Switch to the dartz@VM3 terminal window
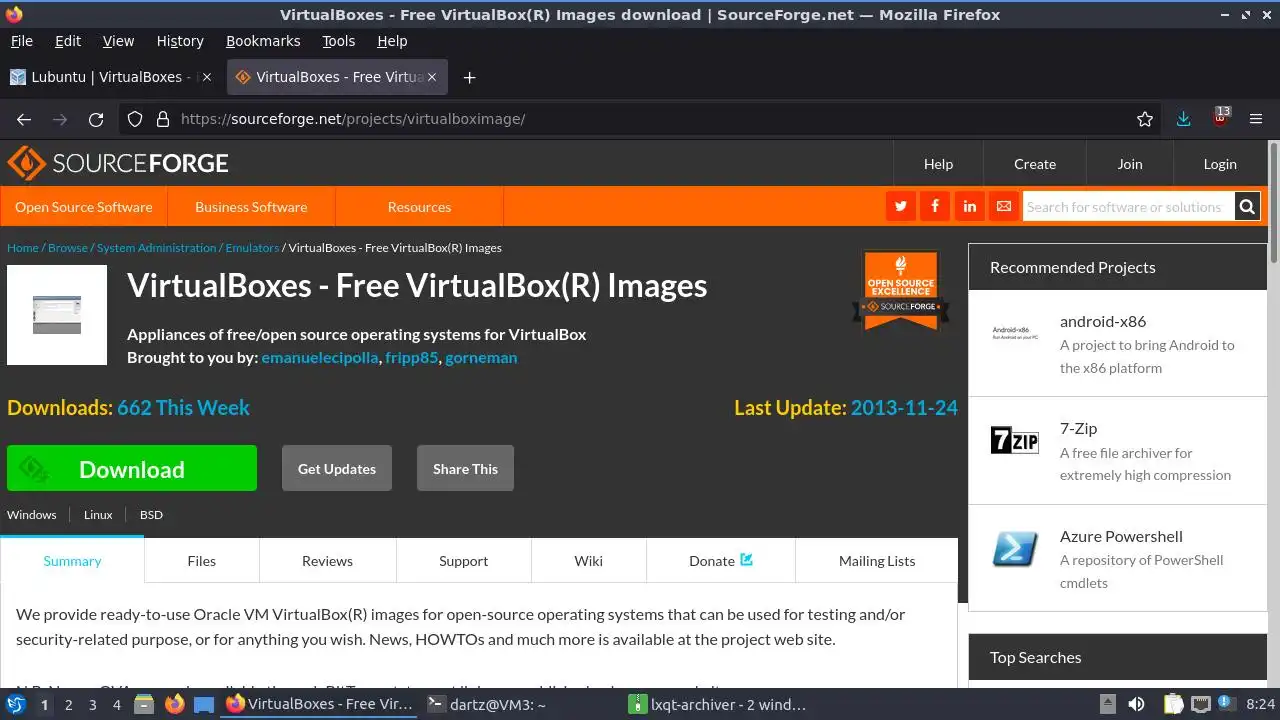The image size is (1280, 720). pyautogui.click(x=520, y=704)
